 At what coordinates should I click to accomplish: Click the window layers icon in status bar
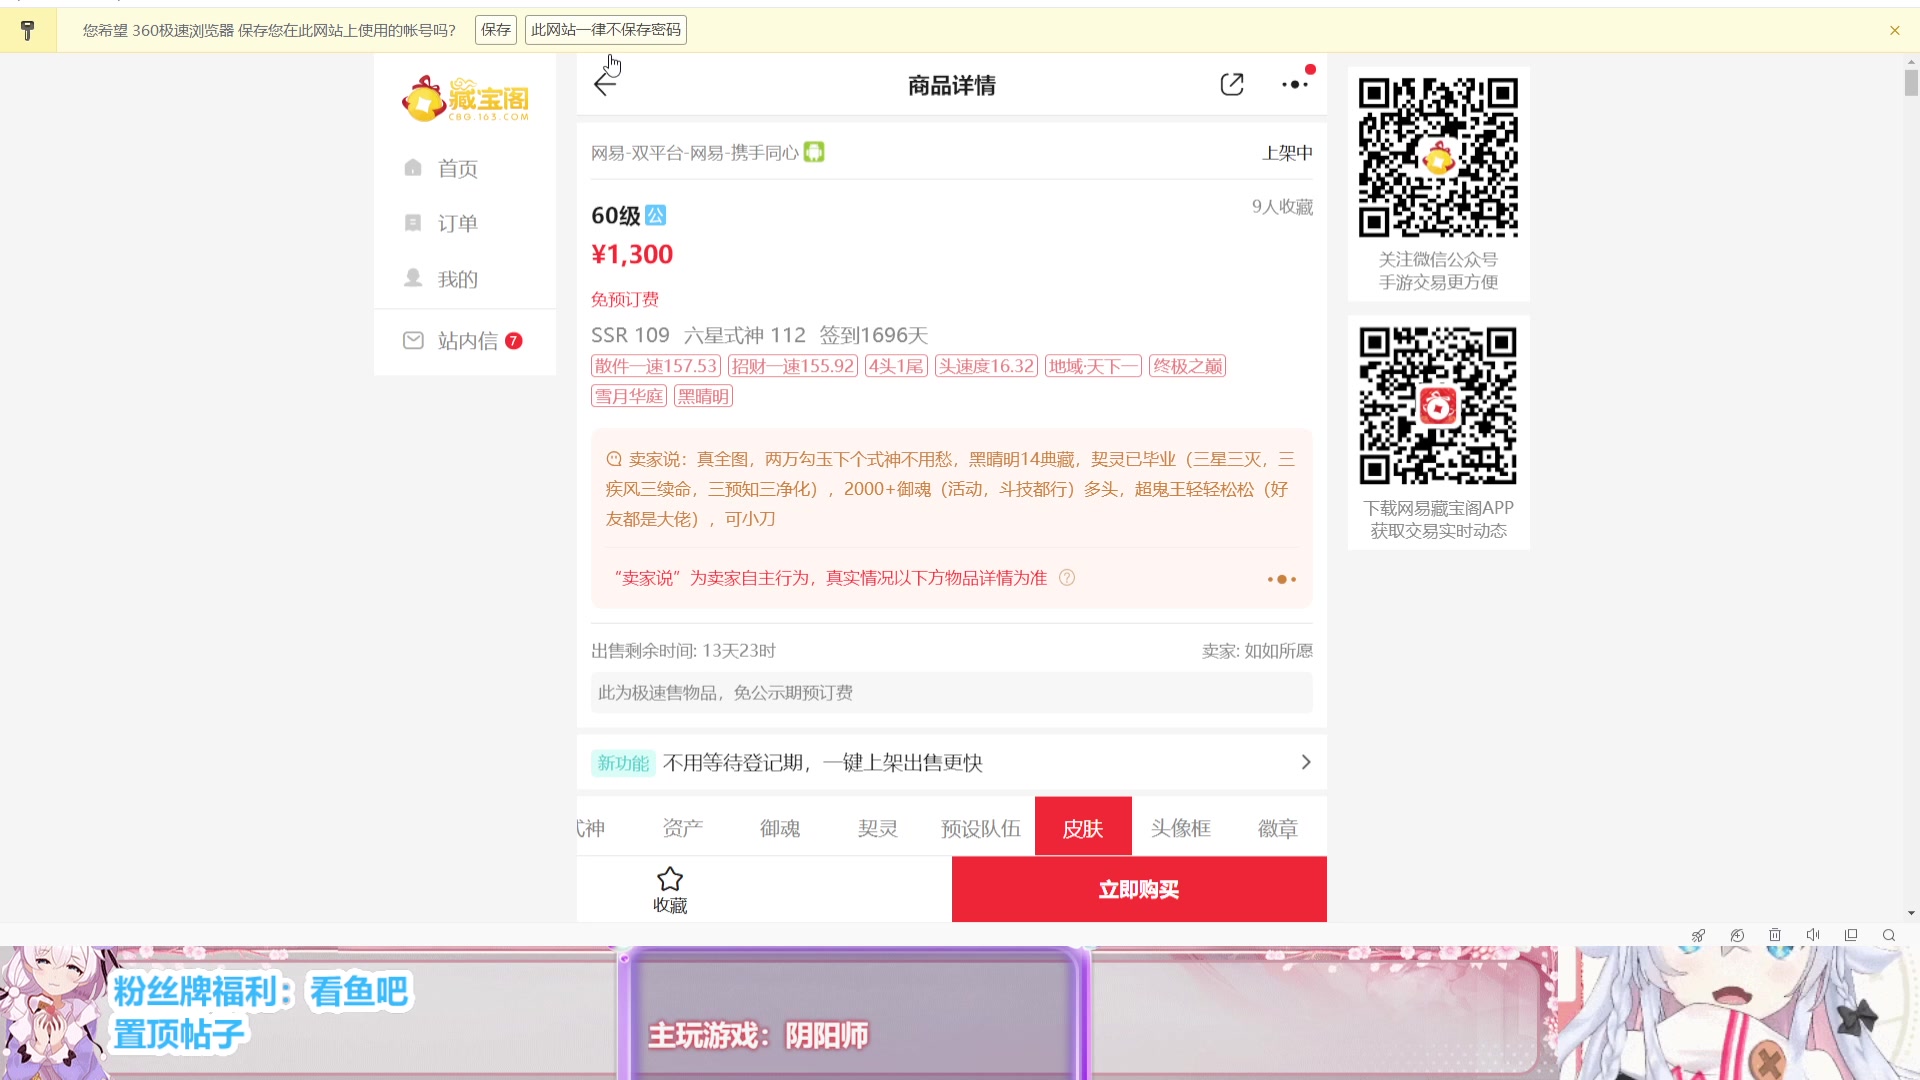click(1851, 935)
